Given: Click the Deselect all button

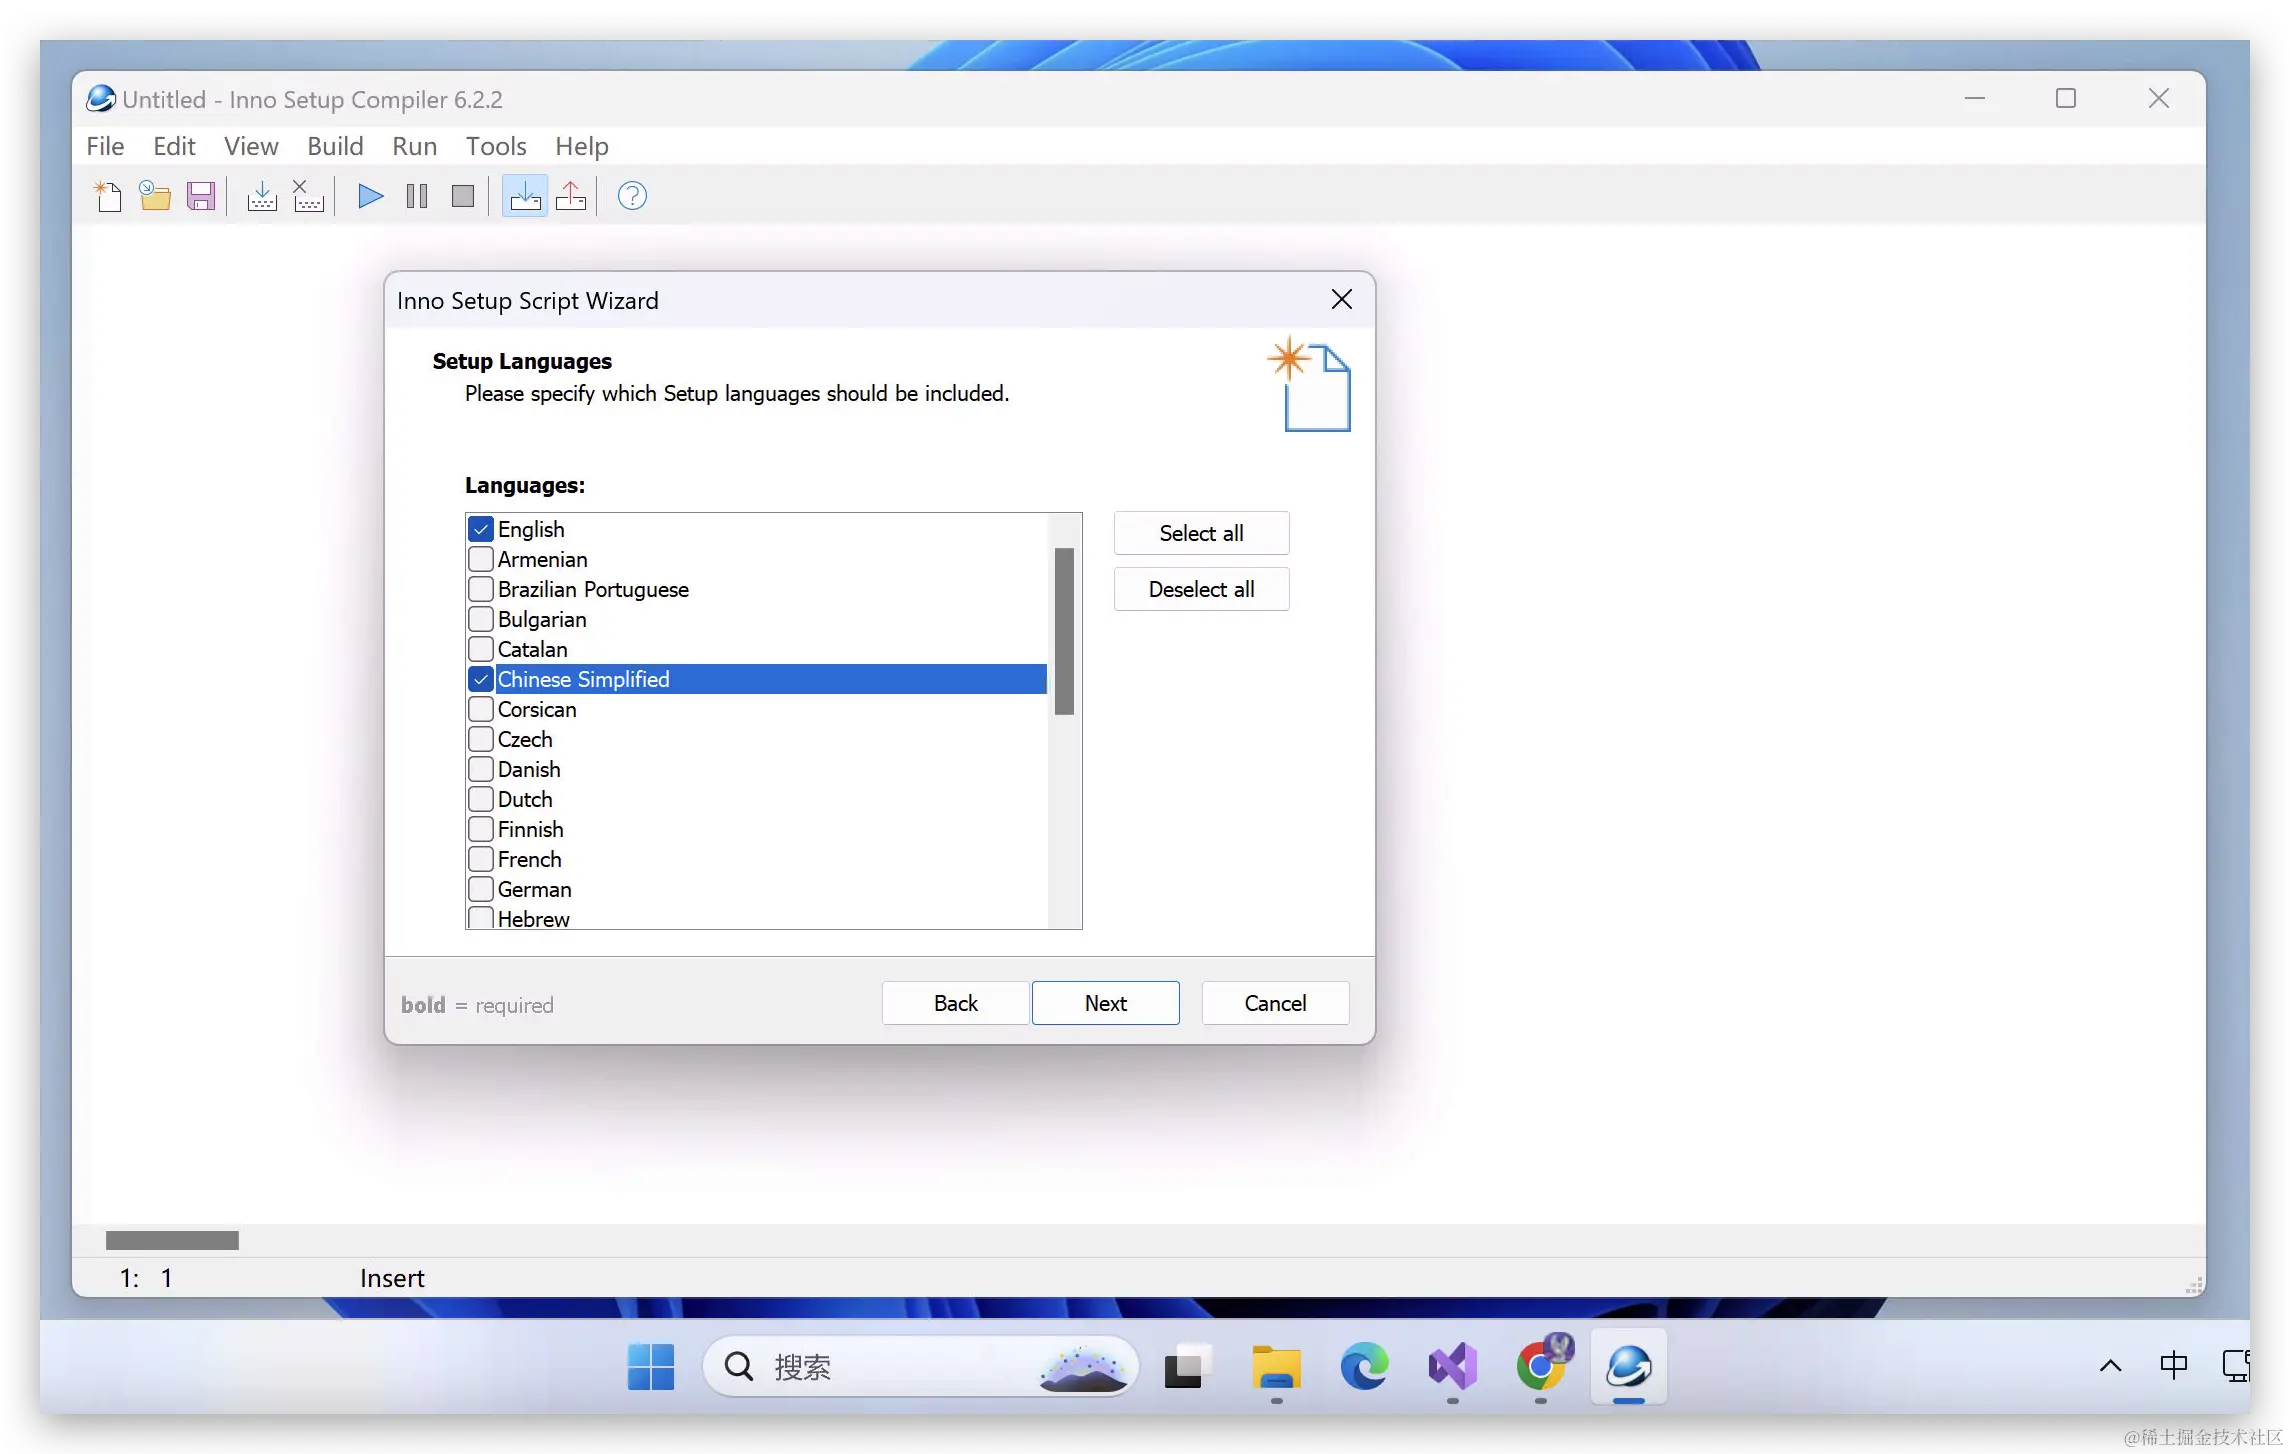Looking at the screenshot, I should [x=1201, y=589].
